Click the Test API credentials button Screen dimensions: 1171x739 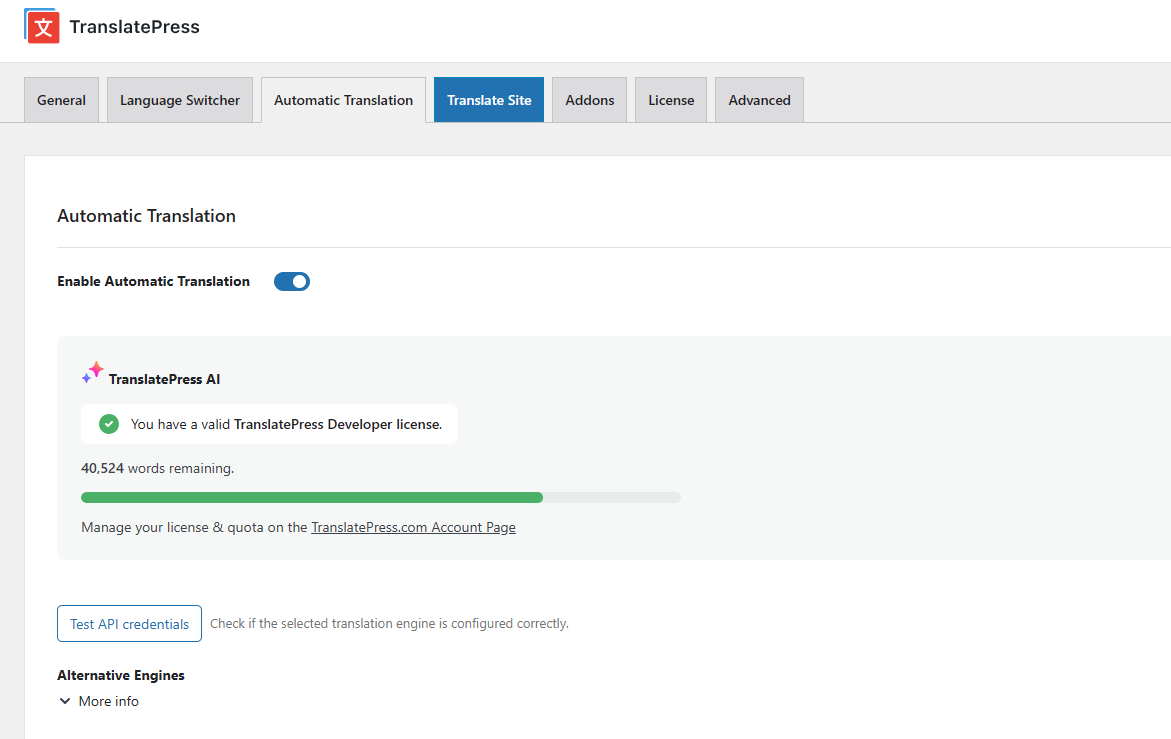click(129, 623)
